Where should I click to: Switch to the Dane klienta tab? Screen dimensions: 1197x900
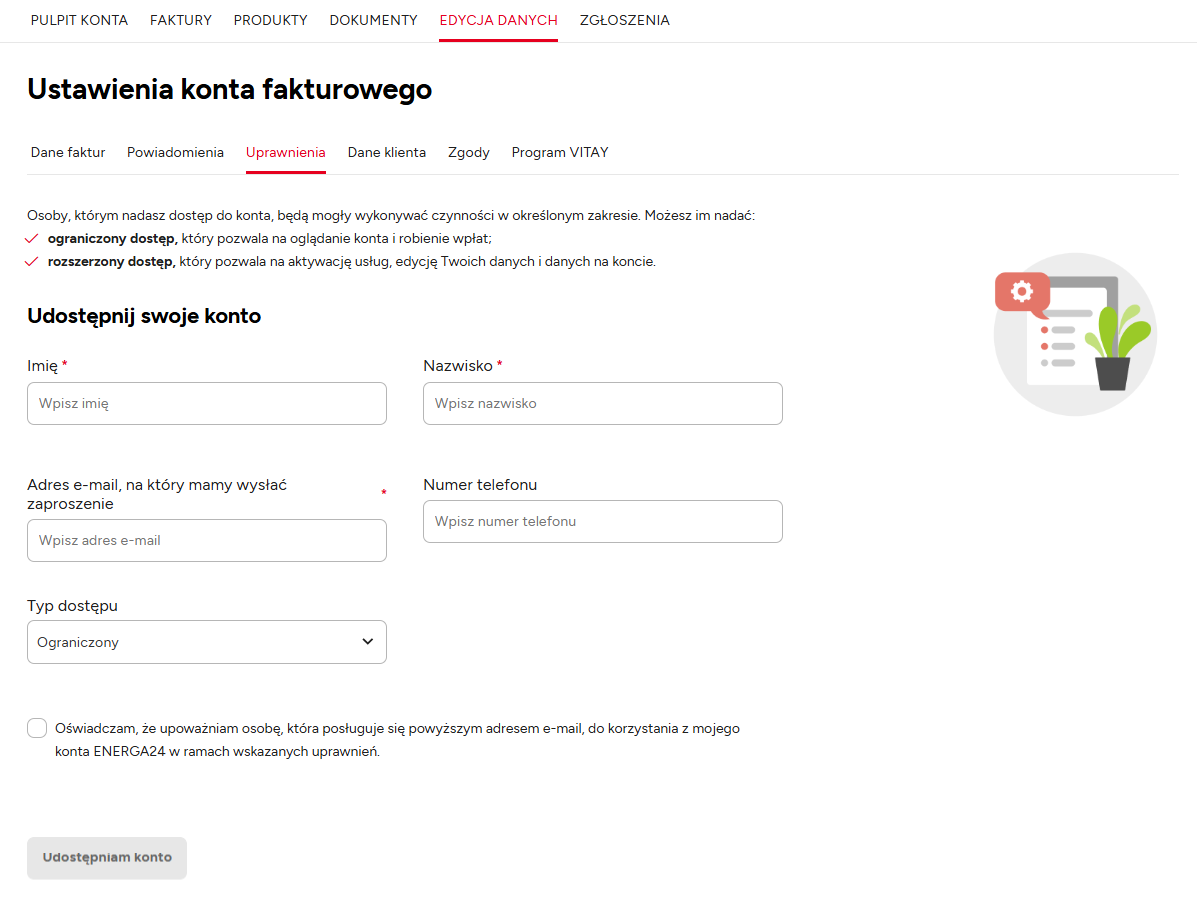point(386,153)
